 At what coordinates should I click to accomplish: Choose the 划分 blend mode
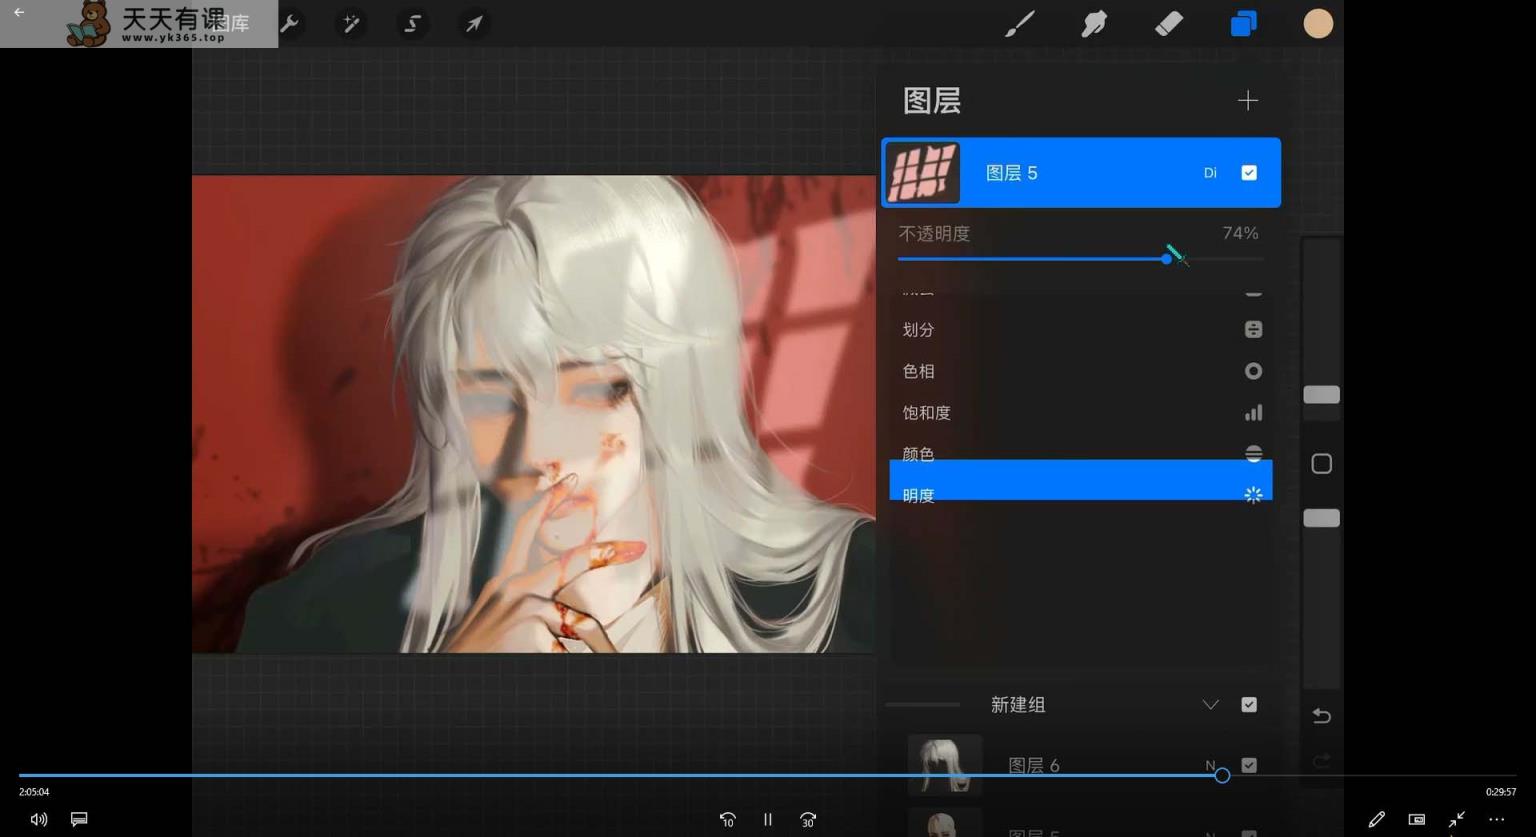coord(1081,330)
